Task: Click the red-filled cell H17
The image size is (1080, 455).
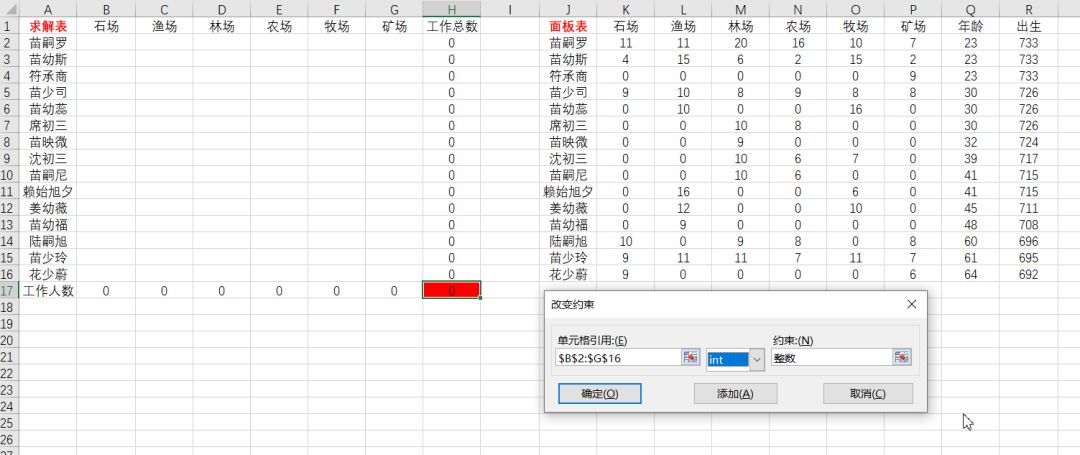Action: tap(451, 290)
